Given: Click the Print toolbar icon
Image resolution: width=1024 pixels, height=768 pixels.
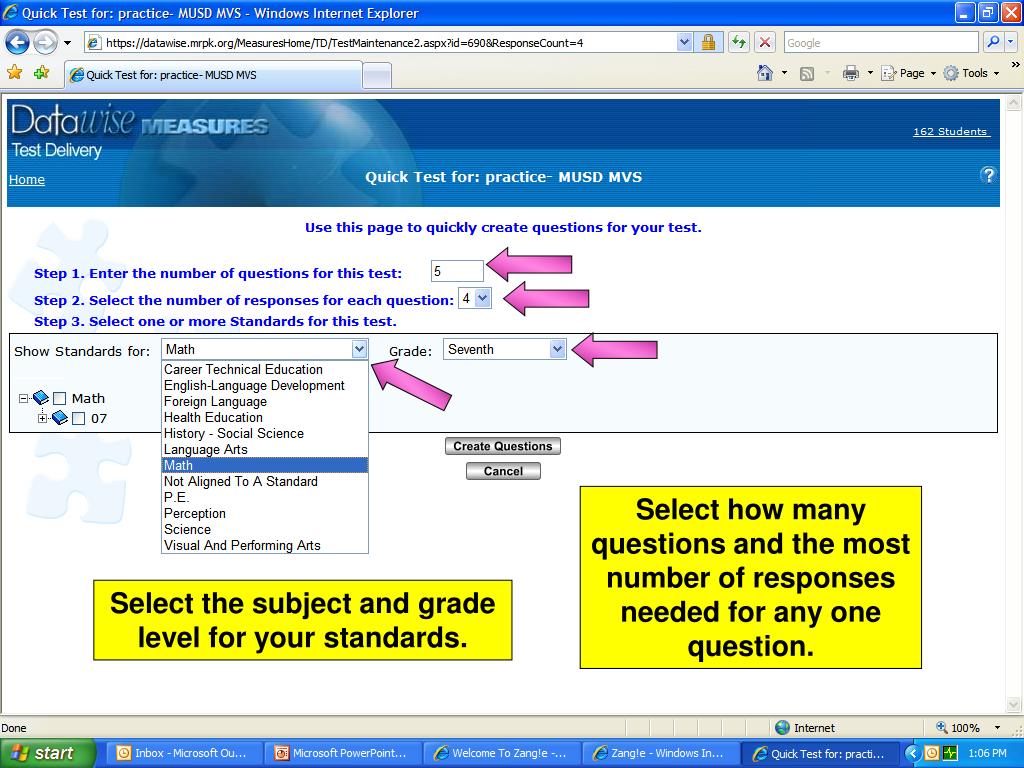Looking at the screenshot, I should click(850, 73).
